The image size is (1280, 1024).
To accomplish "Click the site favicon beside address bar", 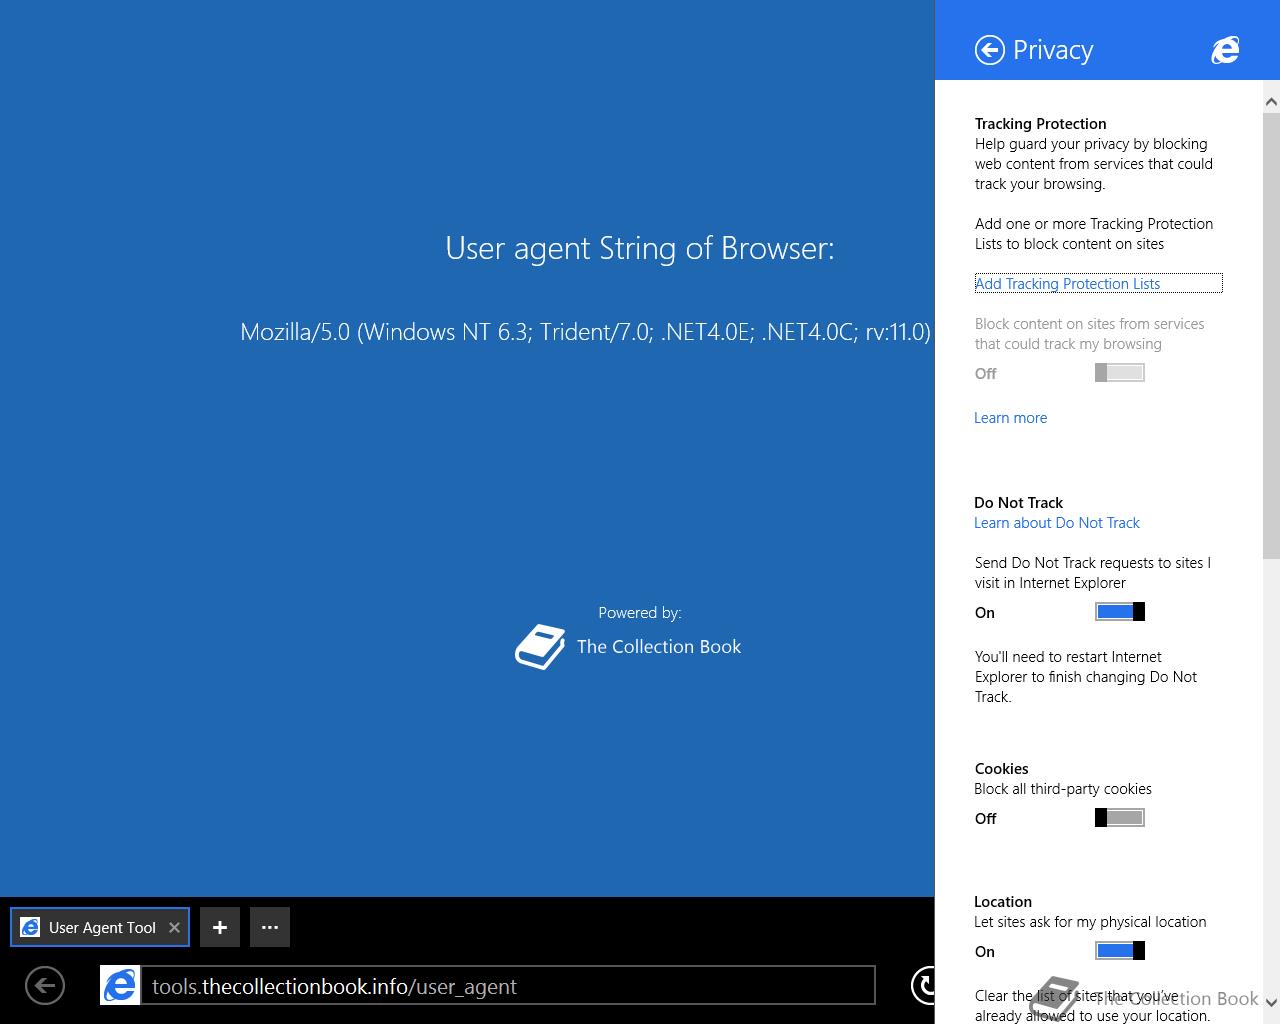I will click(120, 985).
